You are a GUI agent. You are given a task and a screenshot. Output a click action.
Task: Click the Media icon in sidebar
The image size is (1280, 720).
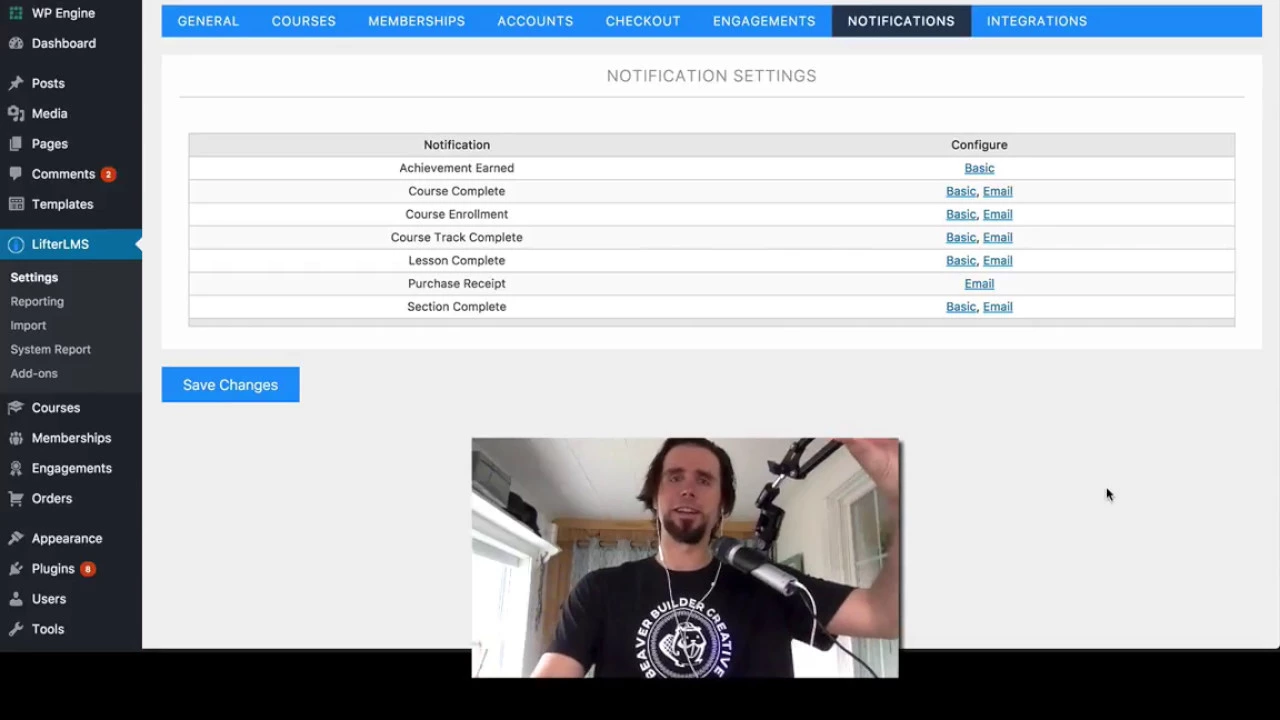tap(16, 113)
